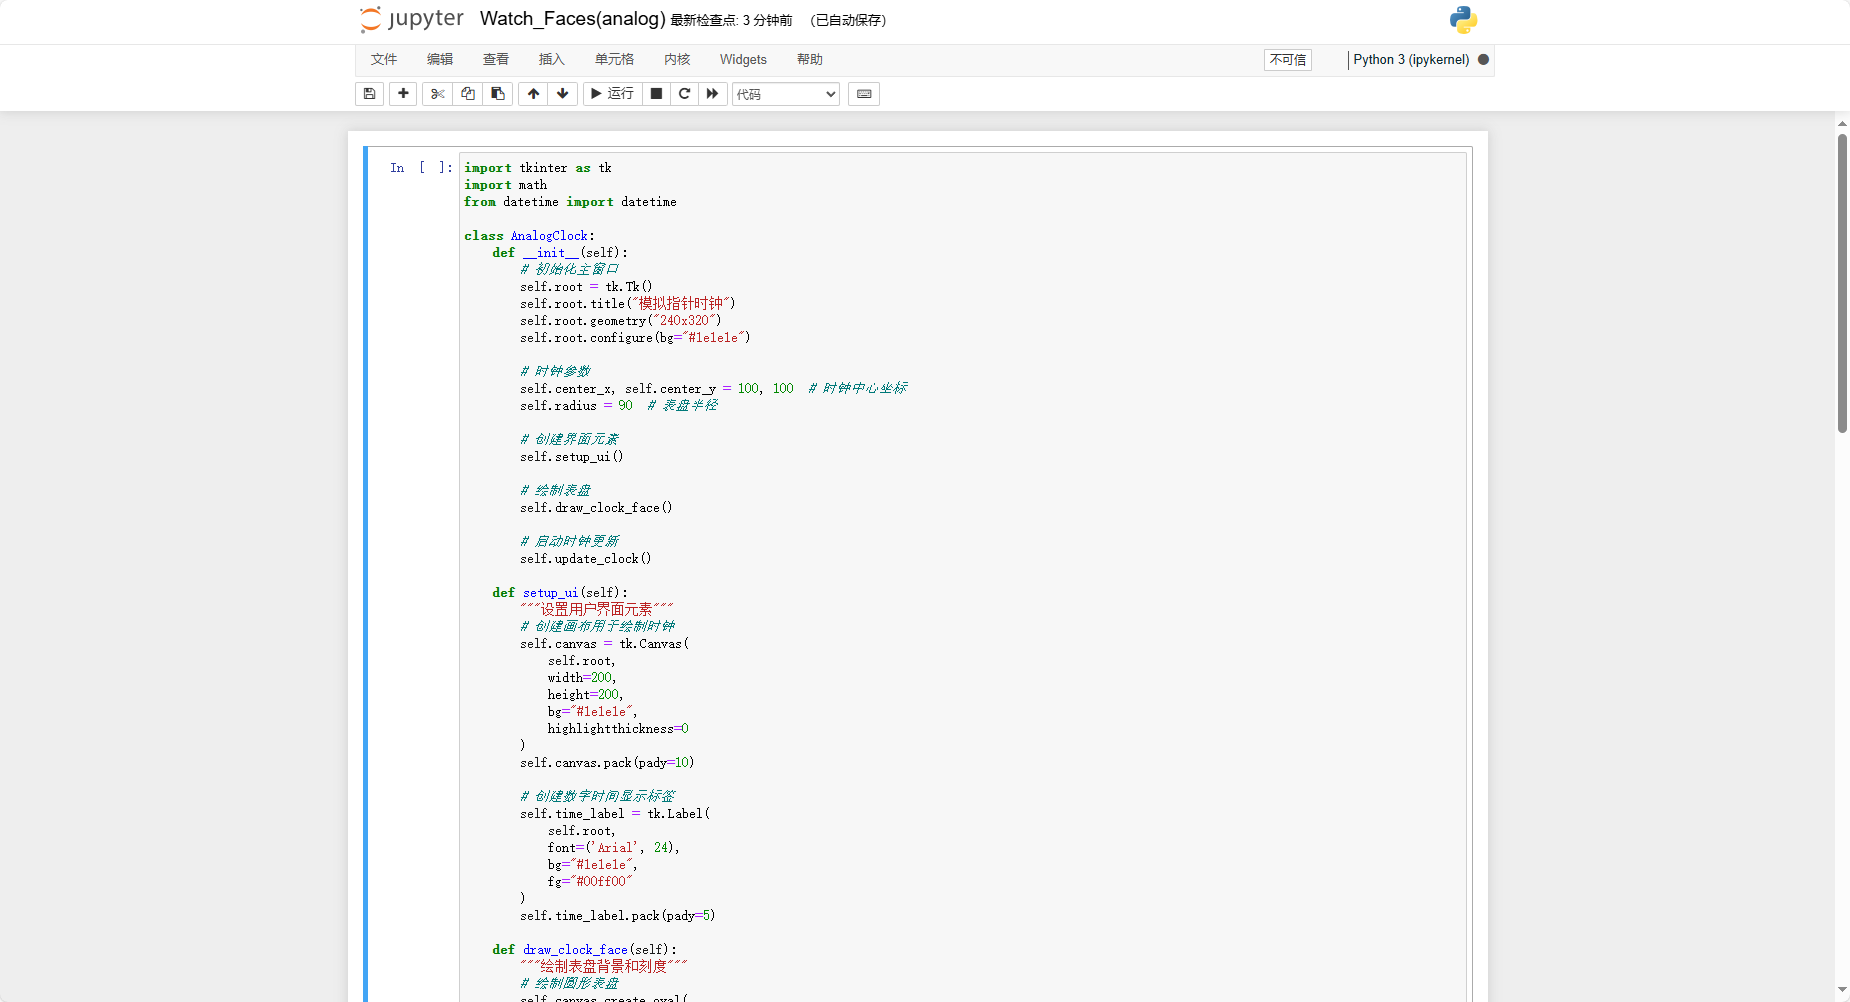Click the save and checkpoint icon
1850x1002 pixels.
tap(369, 94)
